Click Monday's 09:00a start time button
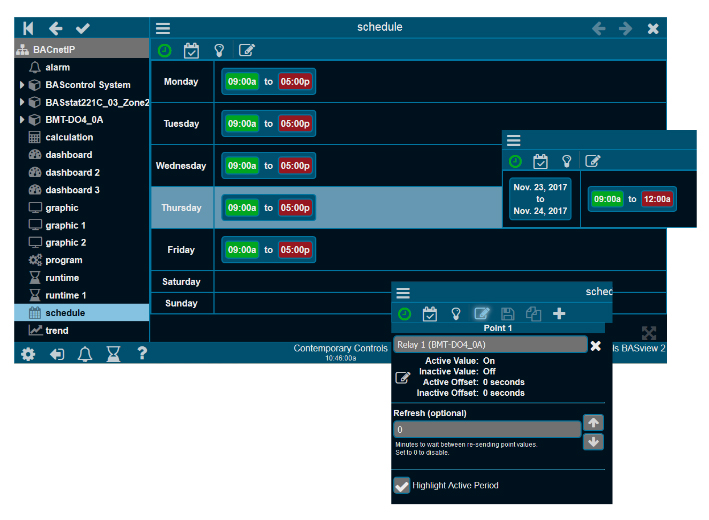 click(242, 82)
